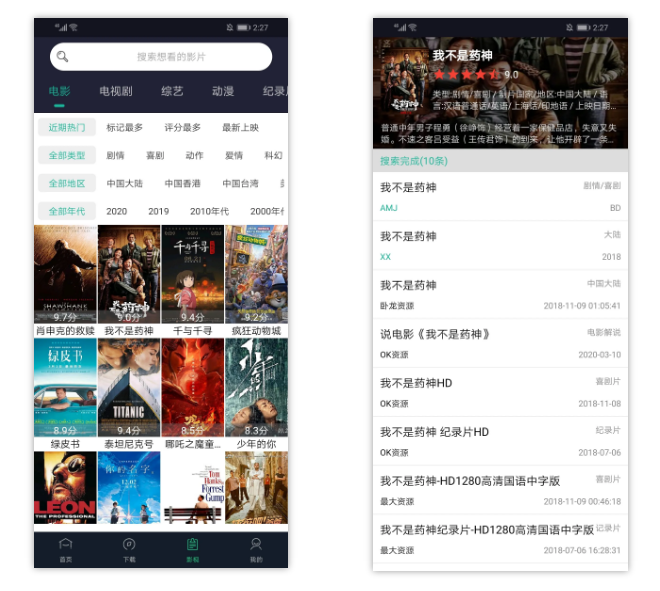Switch to the 电视剧 tab
Image resolution: width=660 pixels, height=591 pixels.
point(116,91)
